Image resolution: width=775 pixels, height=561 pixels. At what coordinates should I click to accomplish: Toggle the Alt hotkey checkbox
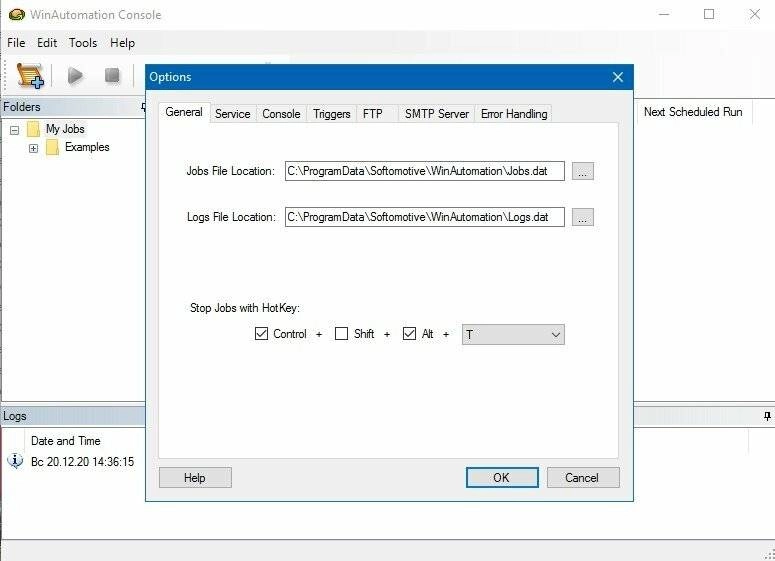pos(409,334)
